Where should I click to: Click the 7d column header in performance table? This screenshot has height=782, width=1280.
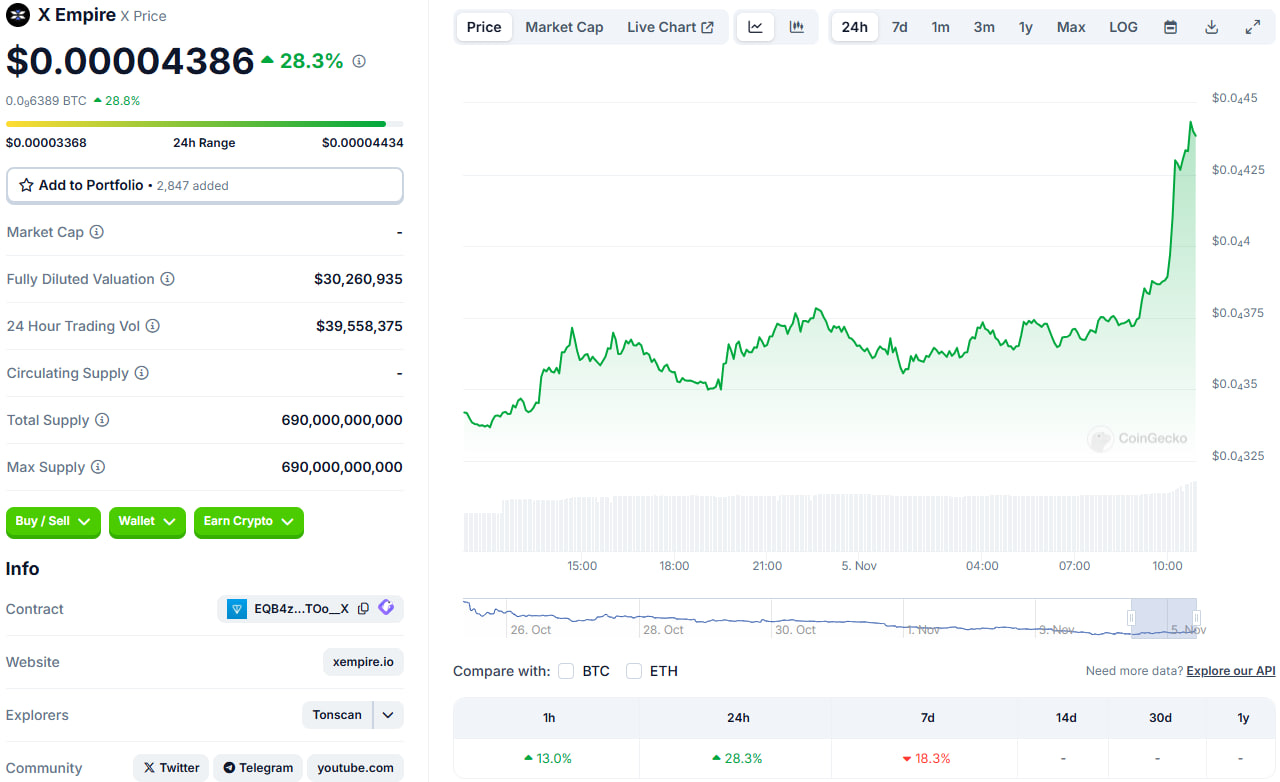pos(927,718)
